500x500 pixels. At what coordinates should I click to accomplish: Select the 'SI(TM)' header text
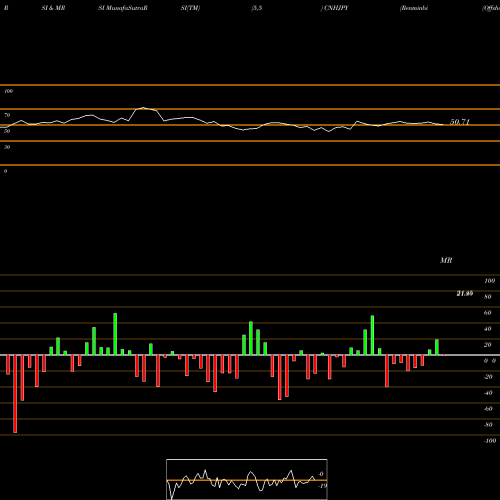point(190,8)
